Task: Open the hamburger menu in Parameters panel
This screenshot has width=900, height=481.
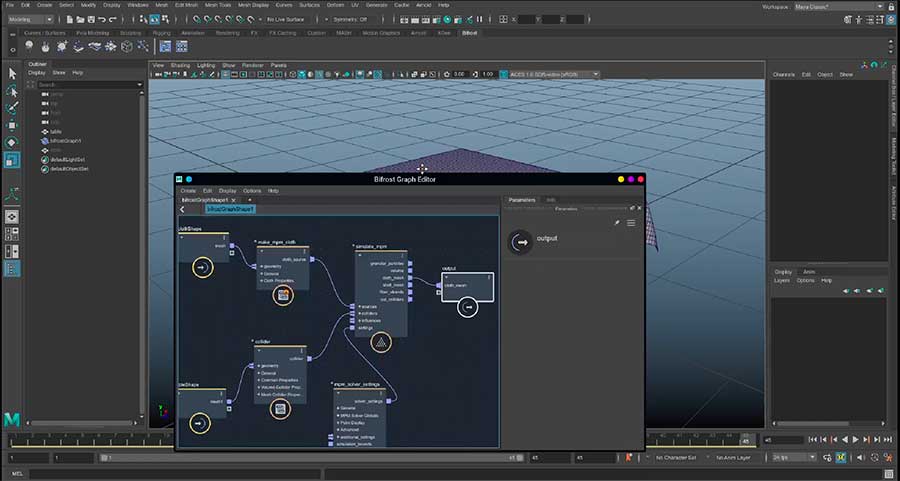Action: point(631,223)
